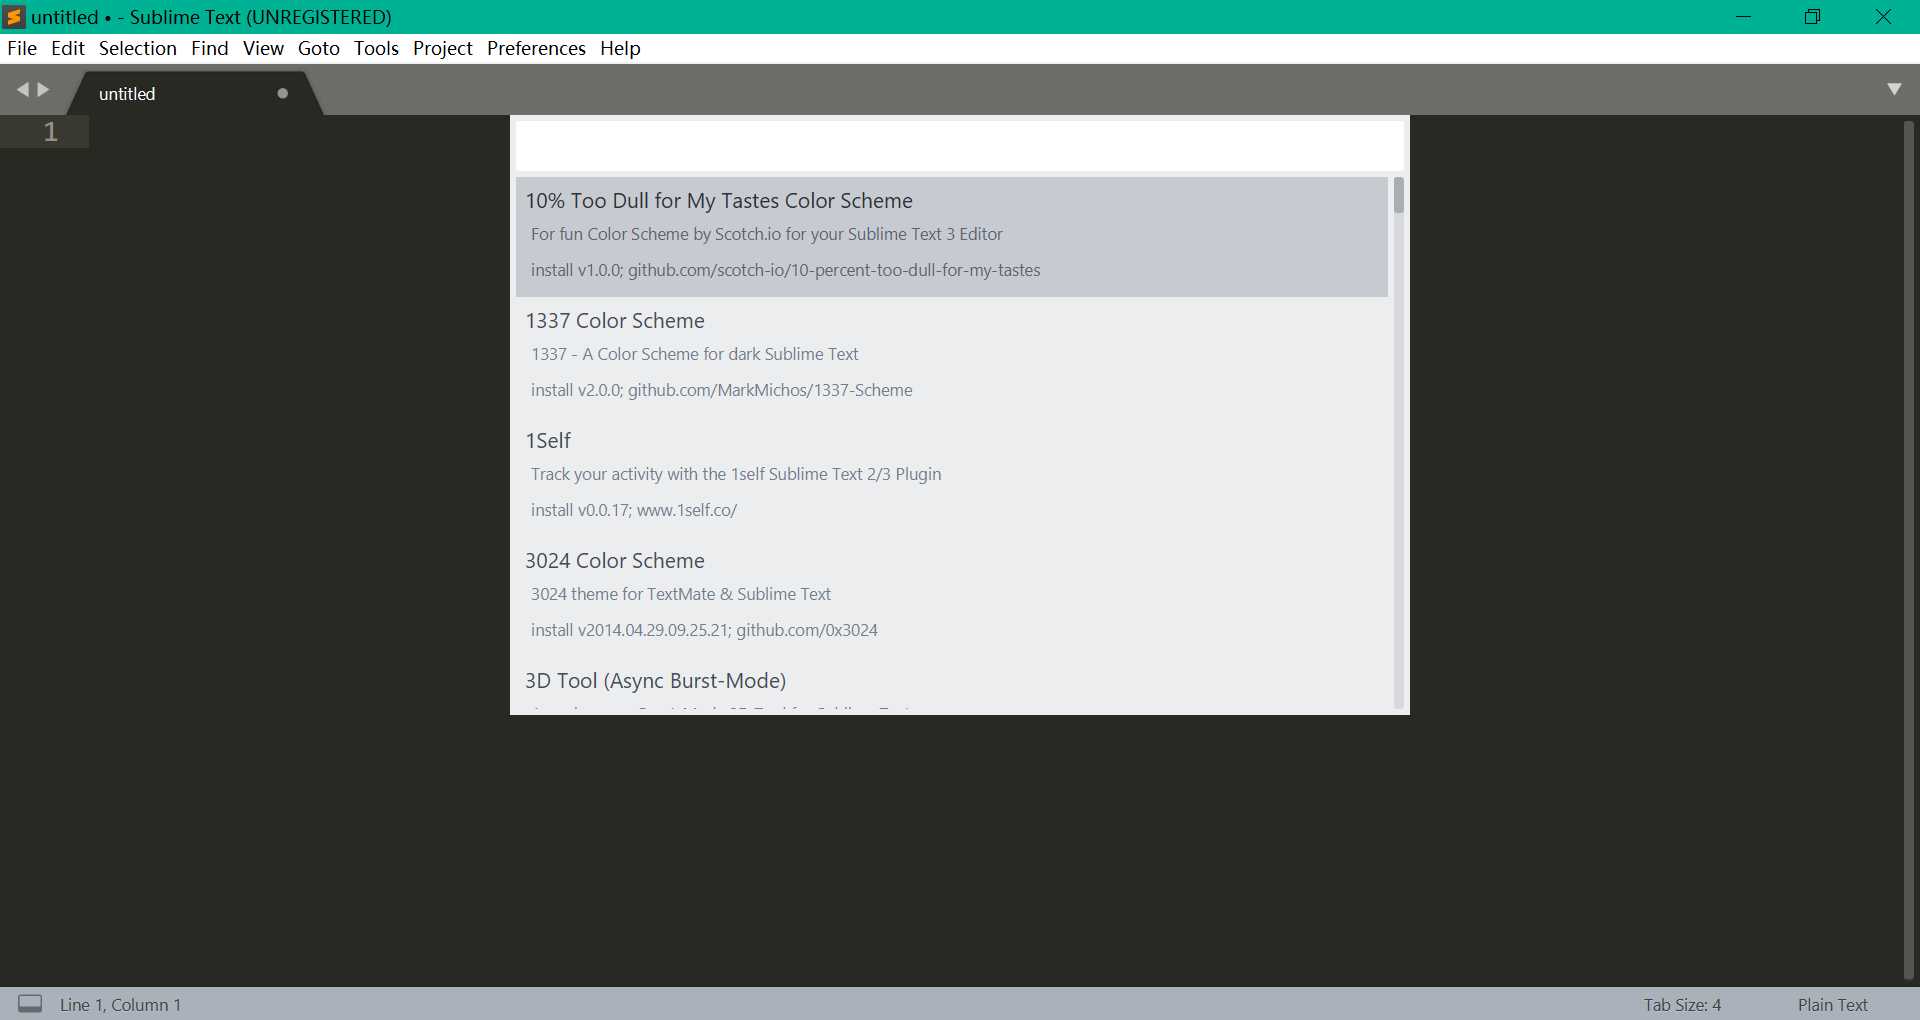Select the 1Self package entry
This screenshot has height=1020, width=1920.
coord(951,476)
